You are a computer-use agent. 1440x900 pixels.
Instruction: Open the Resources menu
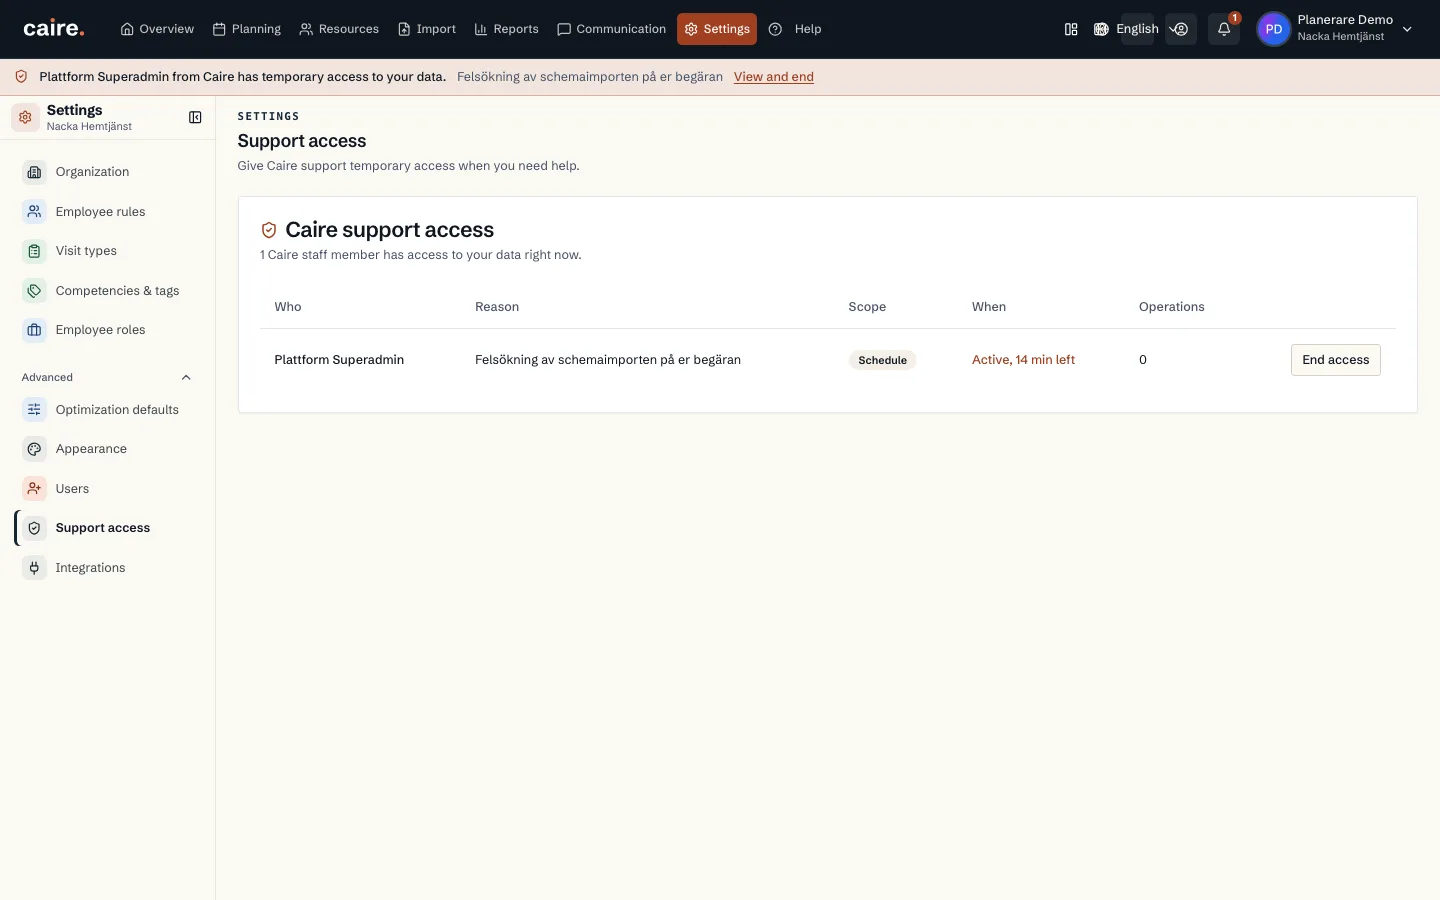click(x=339, y=29)
